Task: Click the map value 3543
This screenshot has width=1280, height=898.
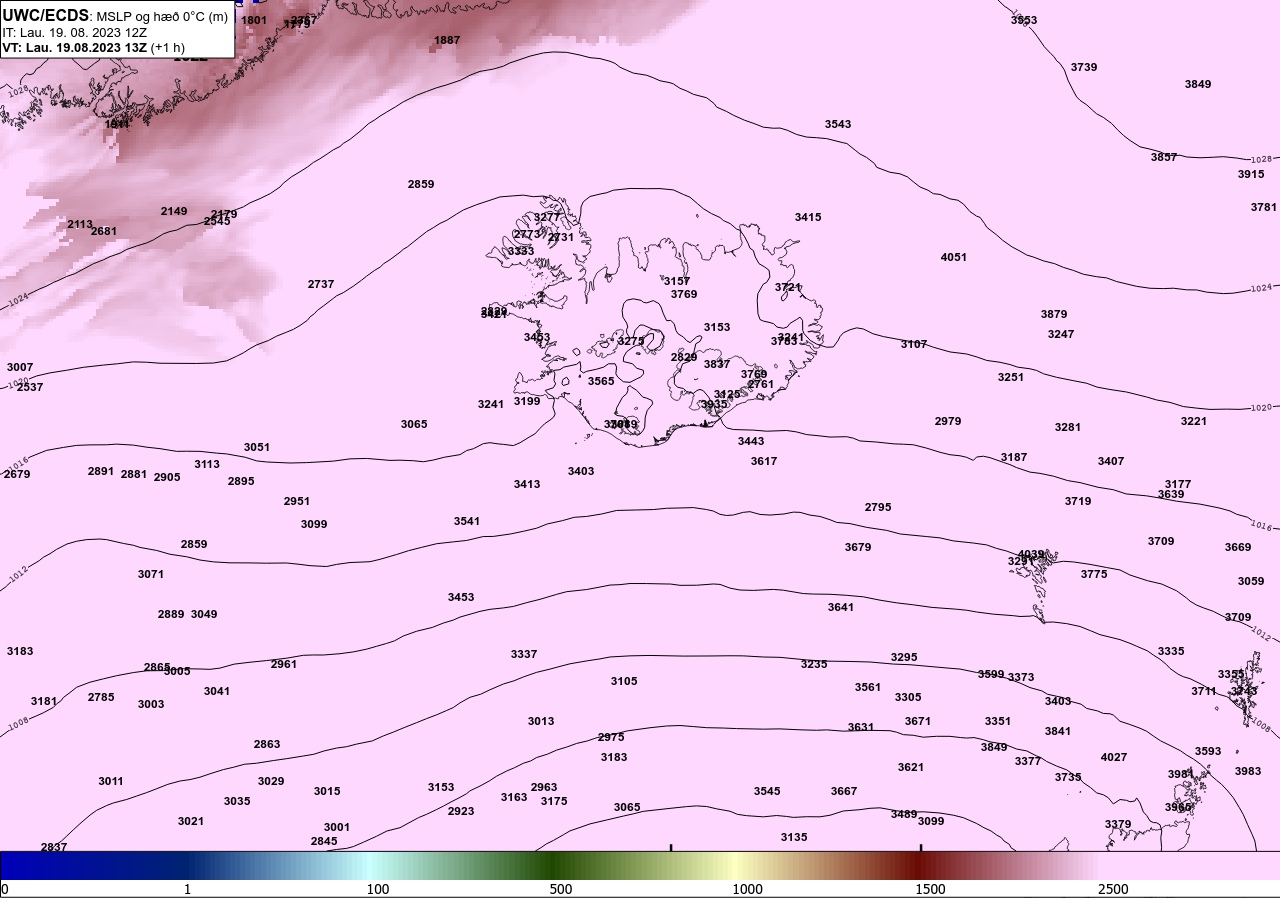Action: coord(838,124)
